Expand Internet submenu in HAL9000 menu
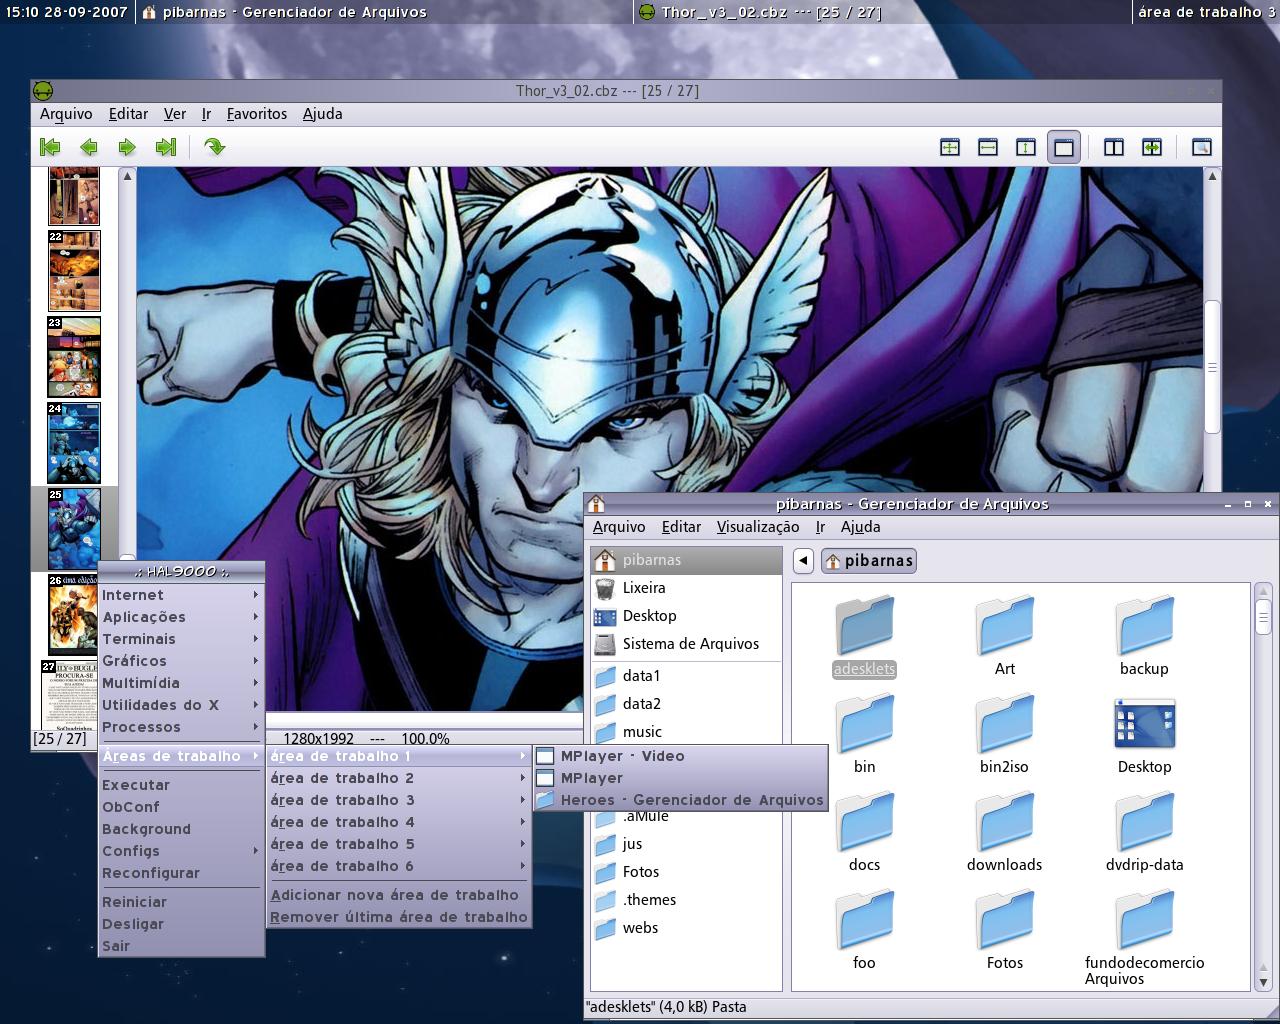 (x=180, y=595)
